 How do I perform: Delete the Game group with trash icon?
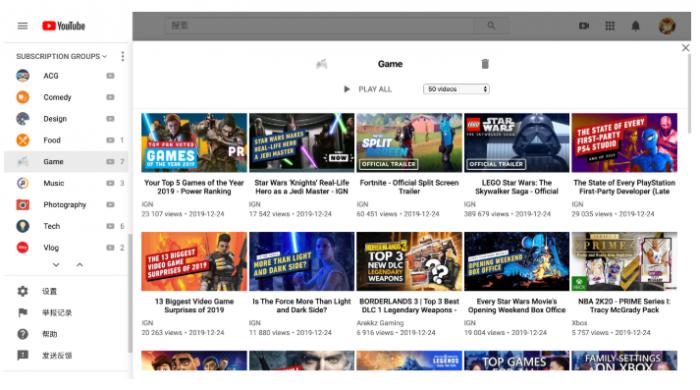pos(485,64)
